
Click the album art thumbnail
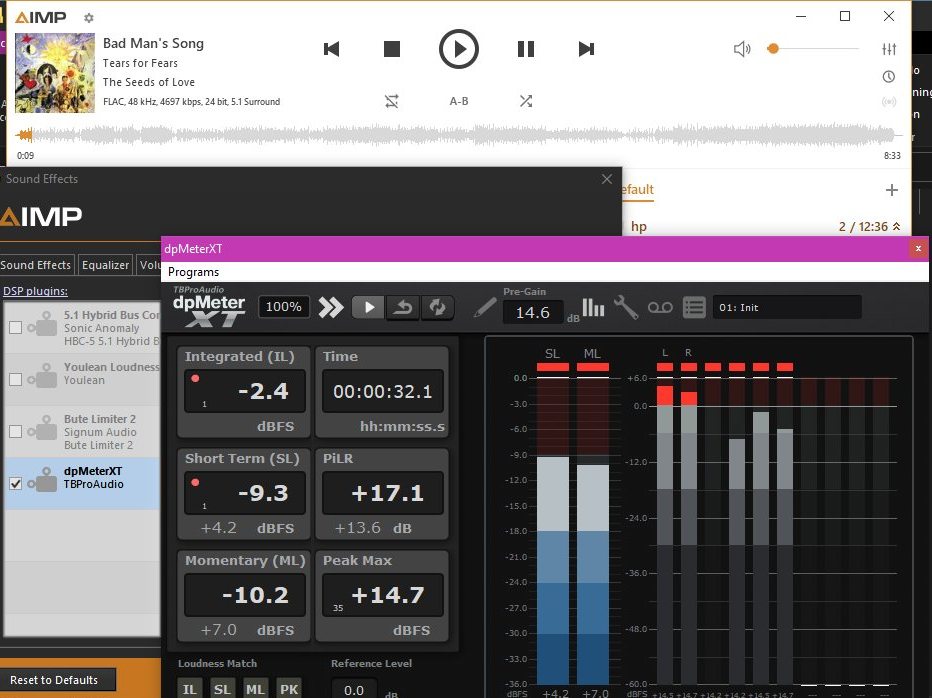click(x=55, y=73)
